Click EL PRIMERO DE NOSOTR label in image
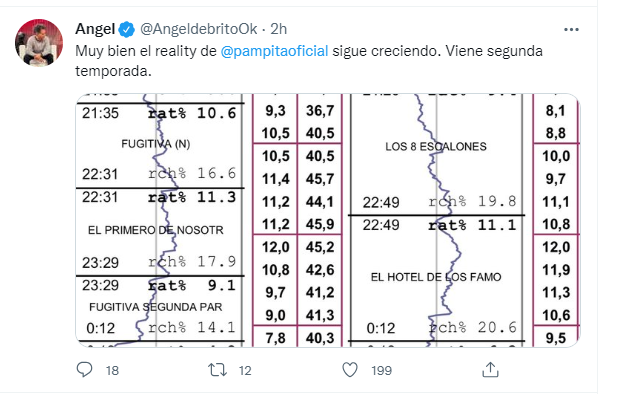The height and width of the screenshot is (394, 619). pos(156,230)
